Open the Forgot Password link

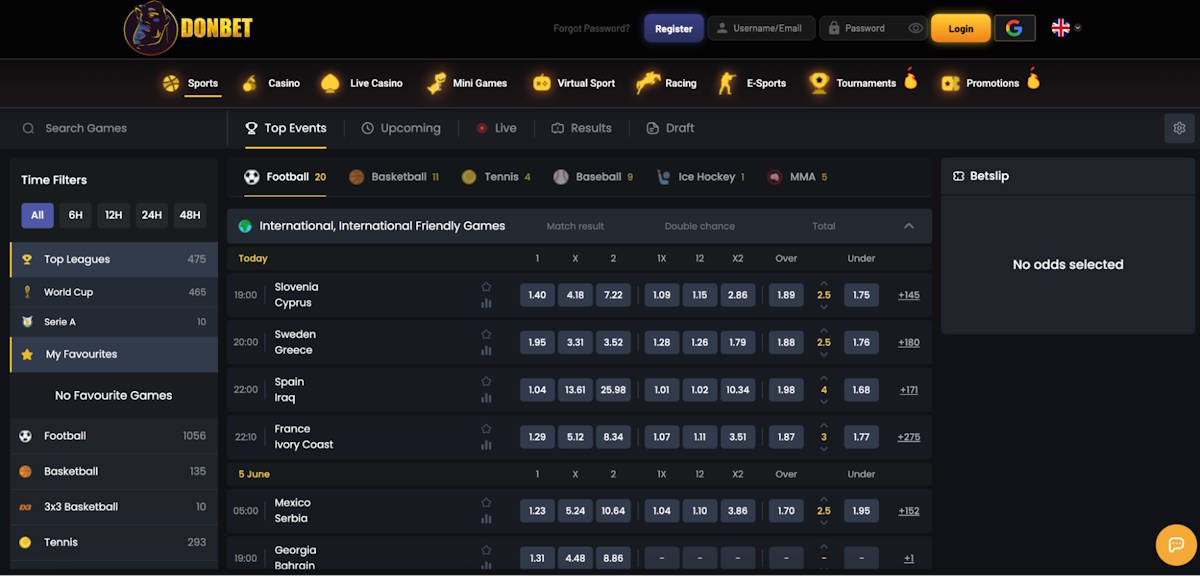(x=592, y=28)
